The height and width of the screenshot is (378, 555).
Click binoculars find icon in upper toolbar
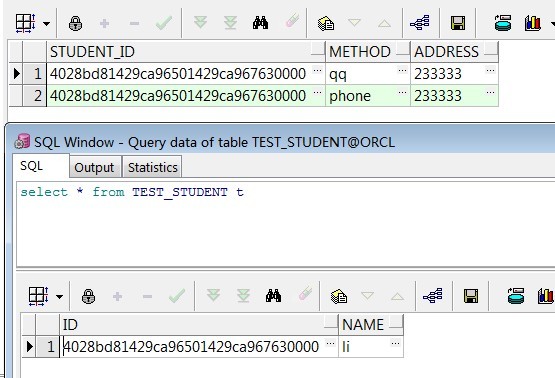click(x=260, y=23)
